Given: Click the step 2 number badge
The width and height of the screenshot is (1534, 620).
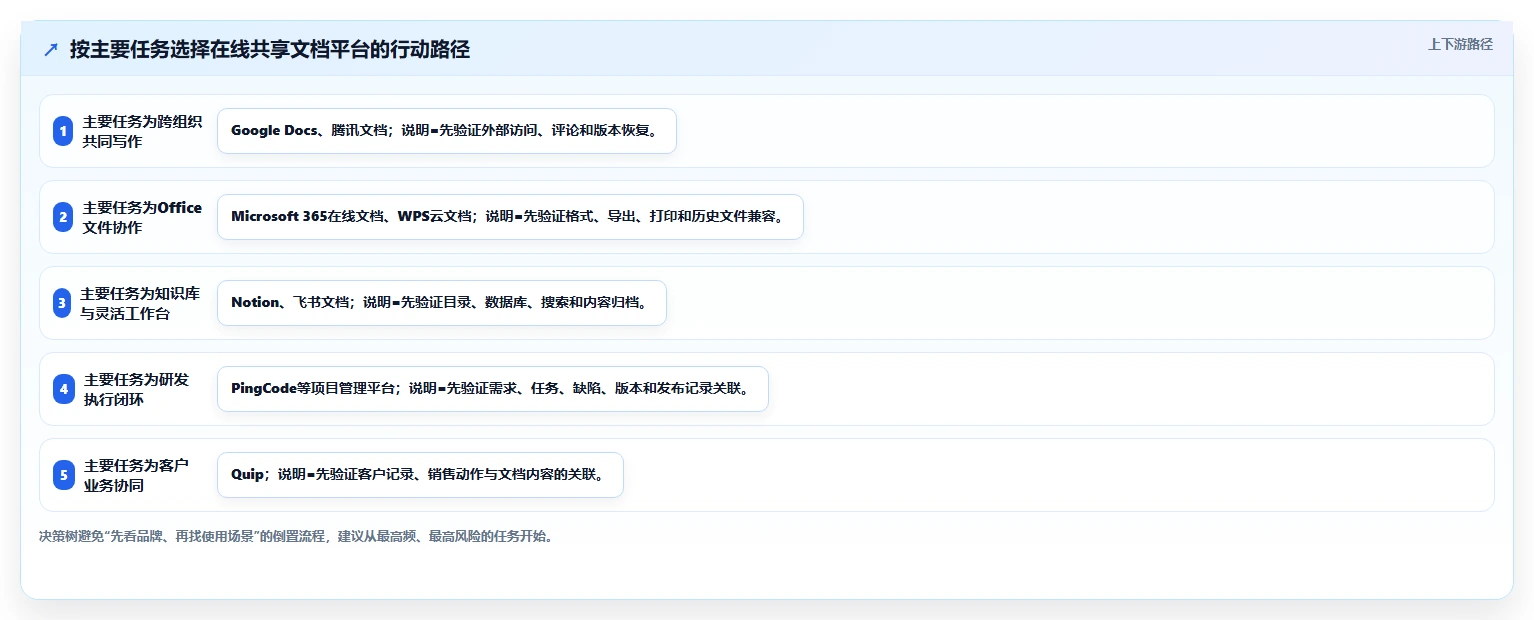Looking at the screenshot, I should (x=63, y=217).
